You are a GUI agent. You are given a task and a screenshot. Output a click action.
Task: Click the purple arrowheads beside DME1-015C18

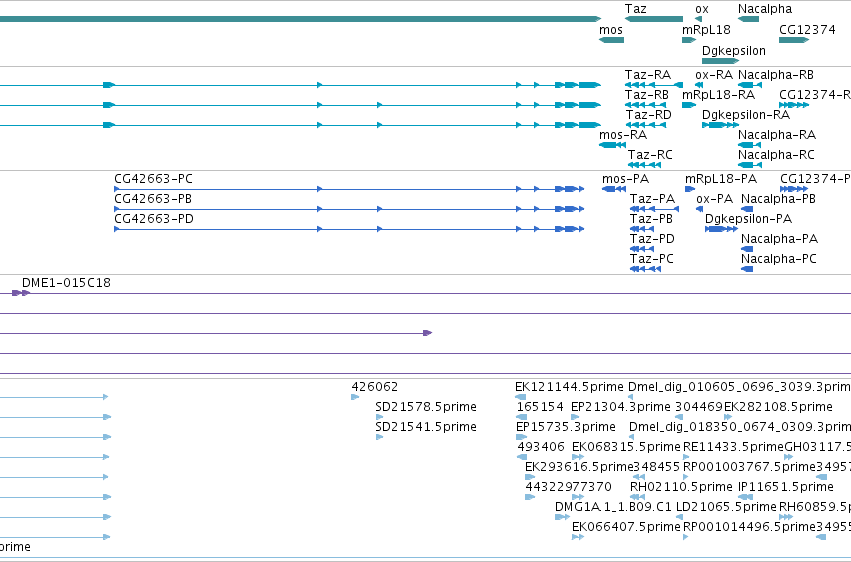pyautogui.click(x=21, y=293)
